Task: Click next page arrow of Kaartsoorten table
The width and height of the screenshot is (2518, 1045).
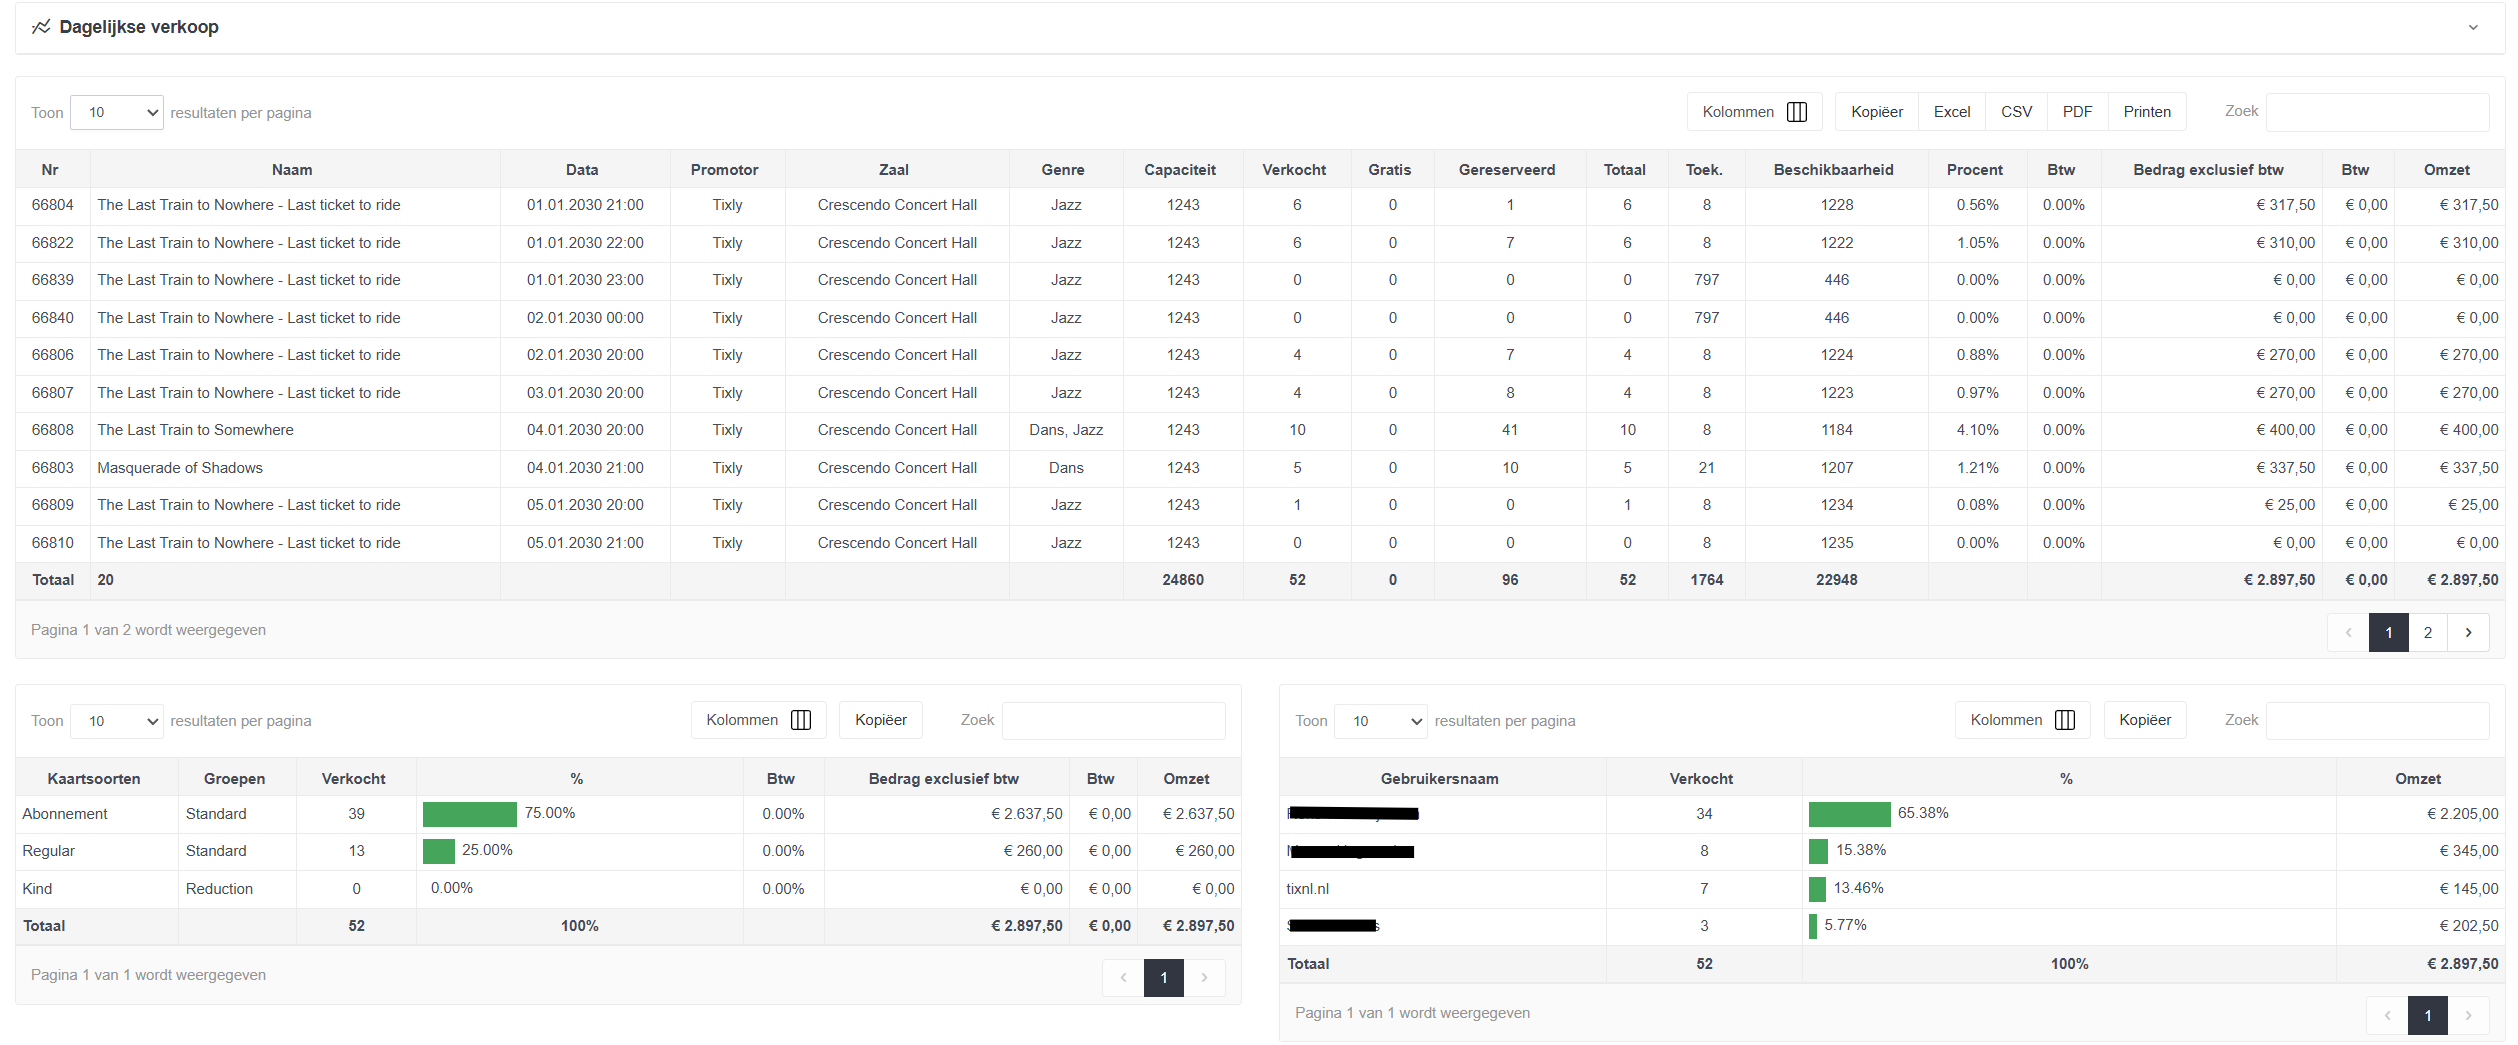Action: (x=1204, y=978)
